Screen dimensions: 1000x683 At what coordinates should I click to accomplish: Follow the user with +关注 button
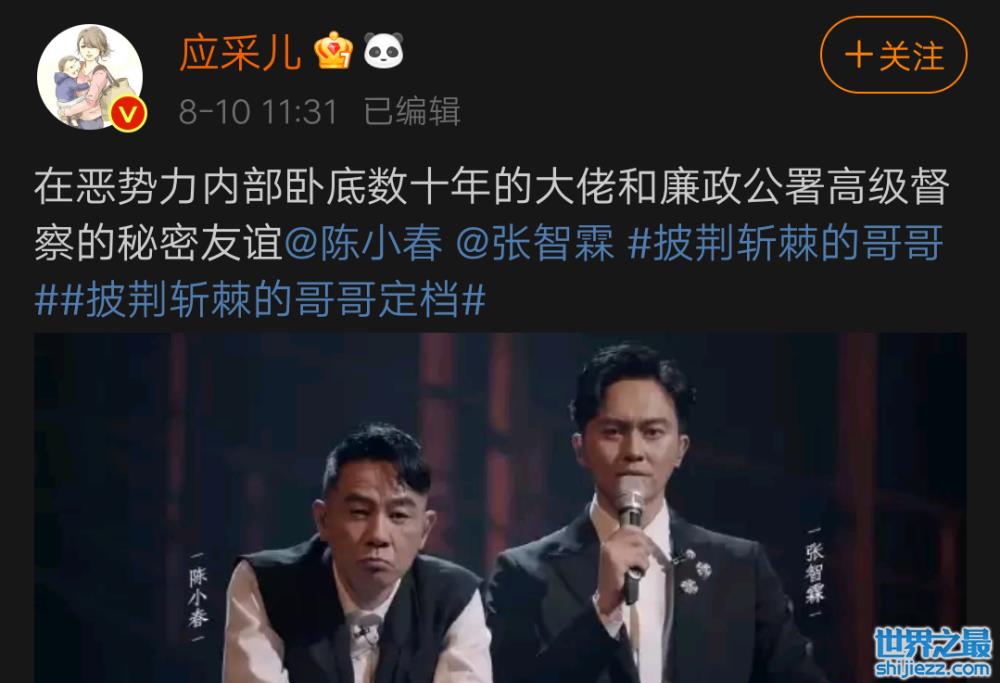[893, 55]
